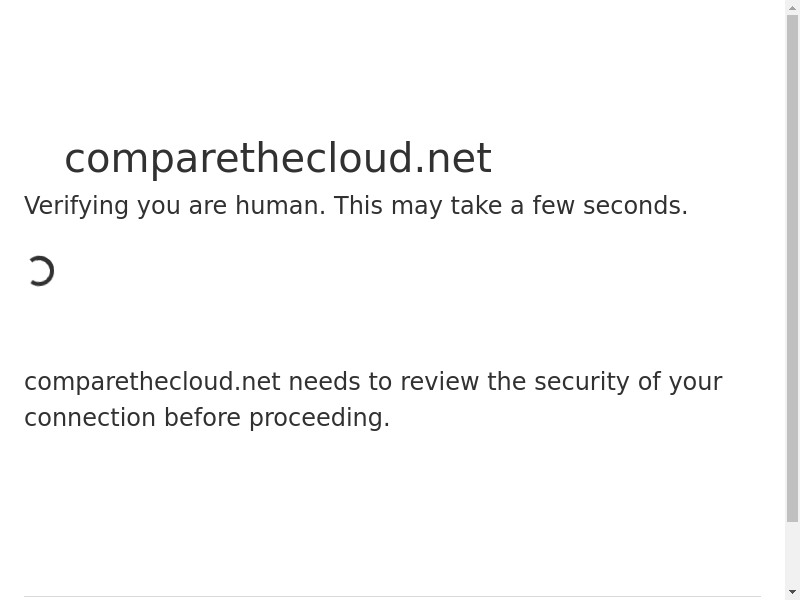Click the scrollbar up arrow
This screenshot has width=800, height=600.
tap(792, 8)
